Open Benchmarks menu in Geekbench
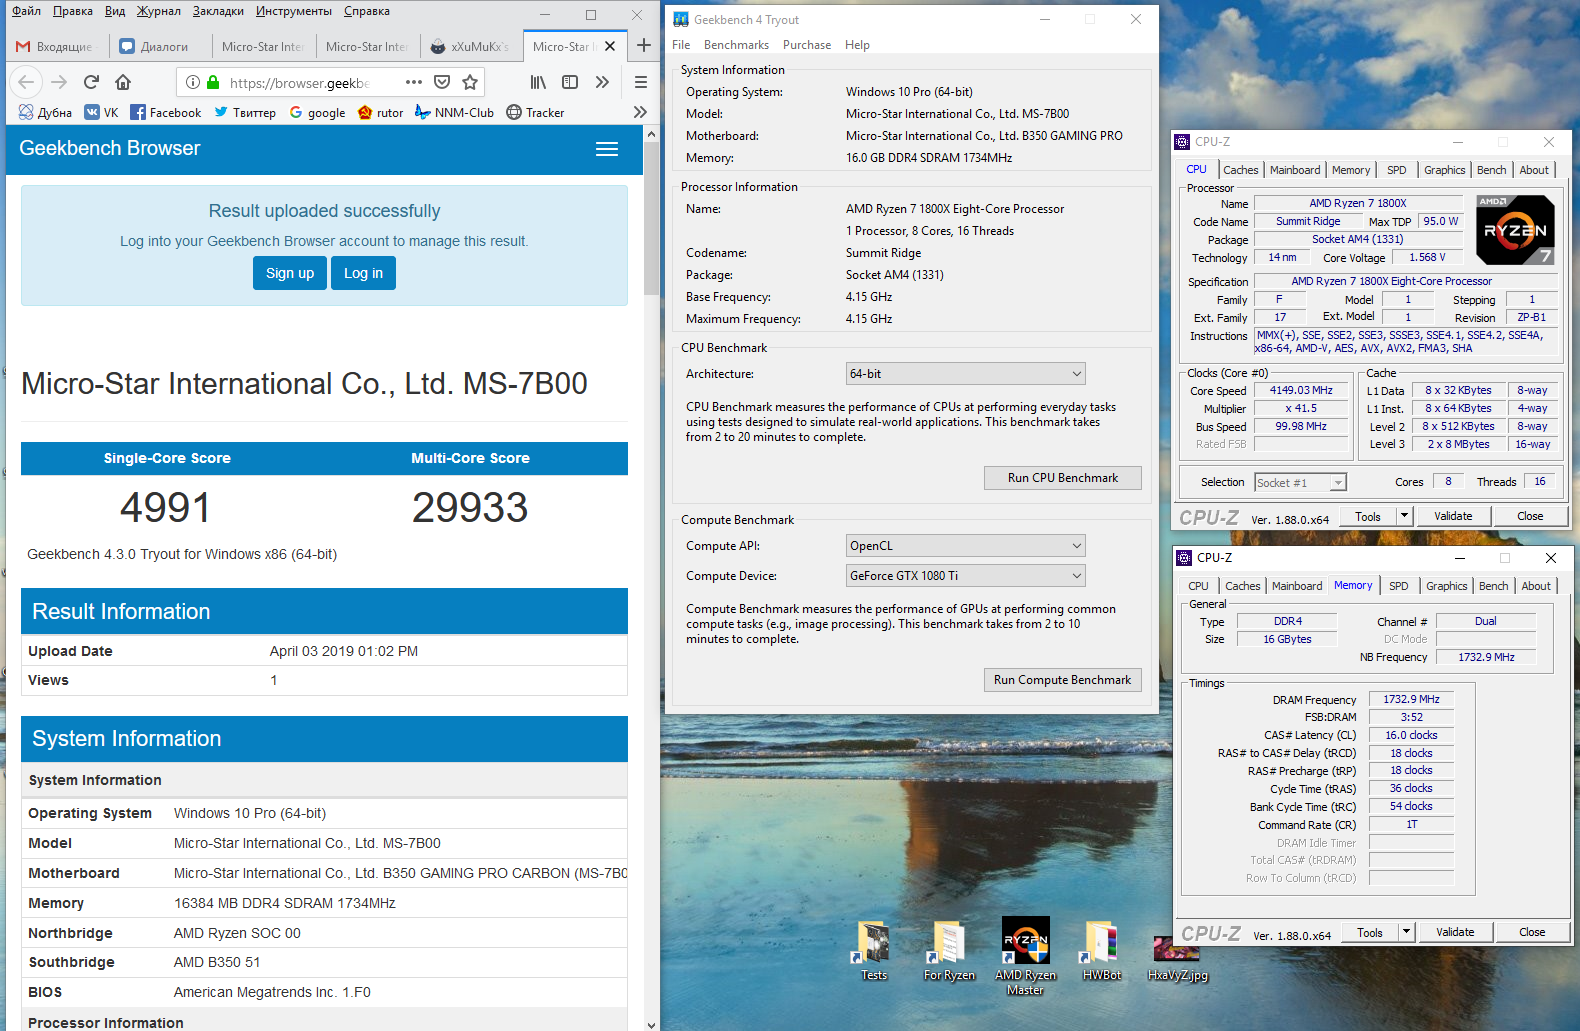The height and width of the screenshot is (1031, 1580). [736, 45]
